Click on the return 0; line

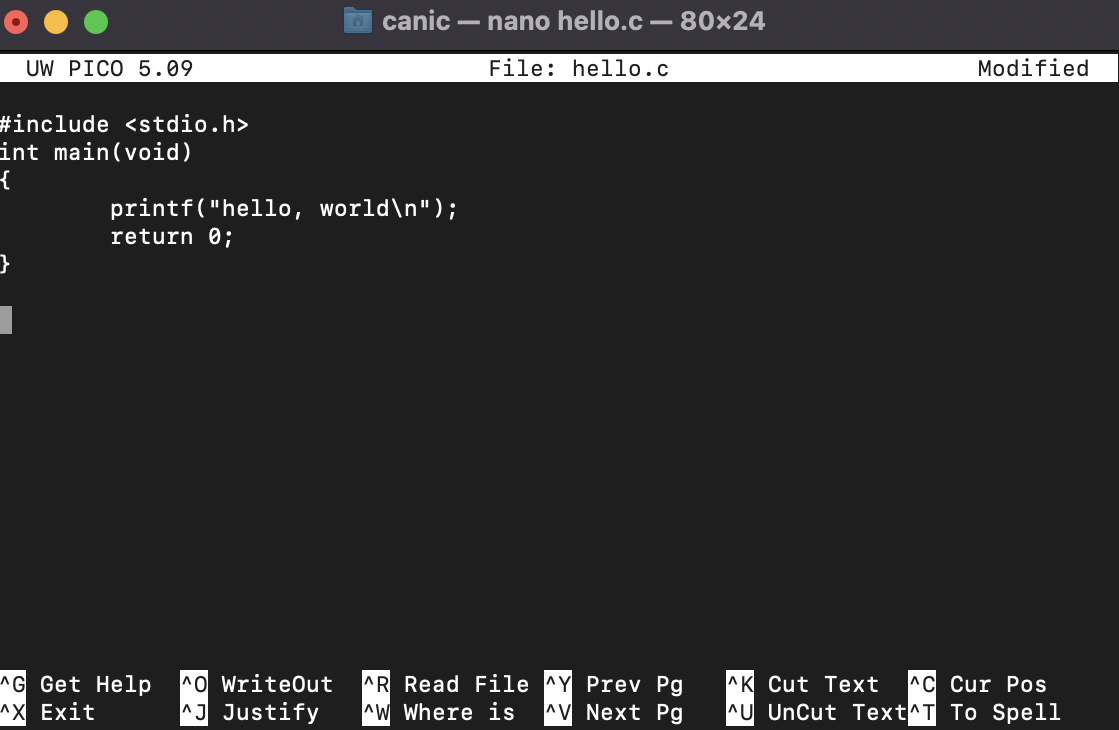[x=172, y=236]
